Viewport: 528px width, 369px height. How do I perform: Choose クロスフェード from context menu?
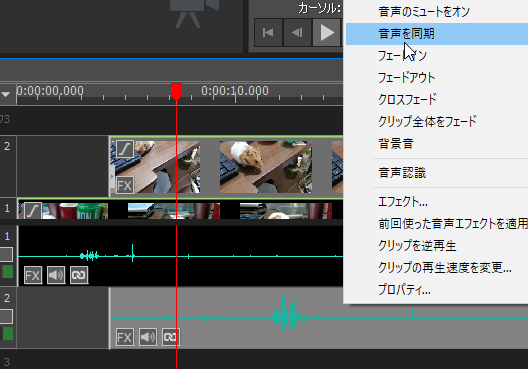click(x=437, y=99)
